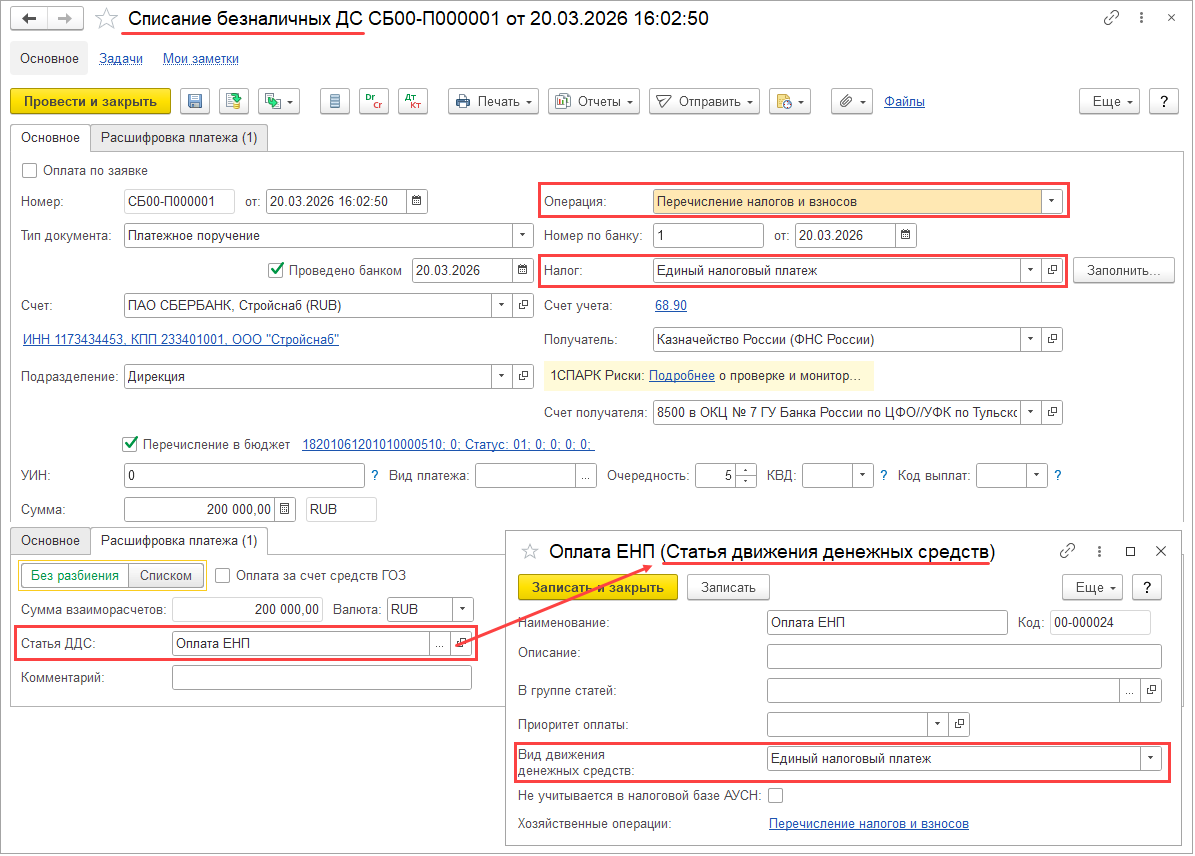Image resolution: width=1195 pixels, height=856 pixels.
Task: Open calendar for bank number date
Action: 905,236
